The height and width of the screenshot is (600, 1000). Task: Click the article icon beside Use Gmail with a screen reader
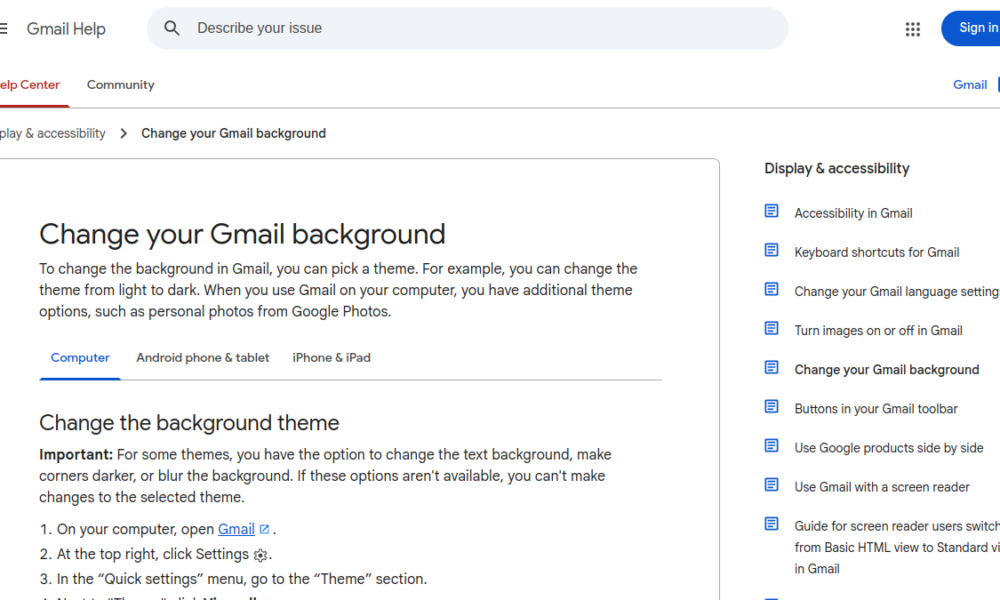tap(771, 485)
